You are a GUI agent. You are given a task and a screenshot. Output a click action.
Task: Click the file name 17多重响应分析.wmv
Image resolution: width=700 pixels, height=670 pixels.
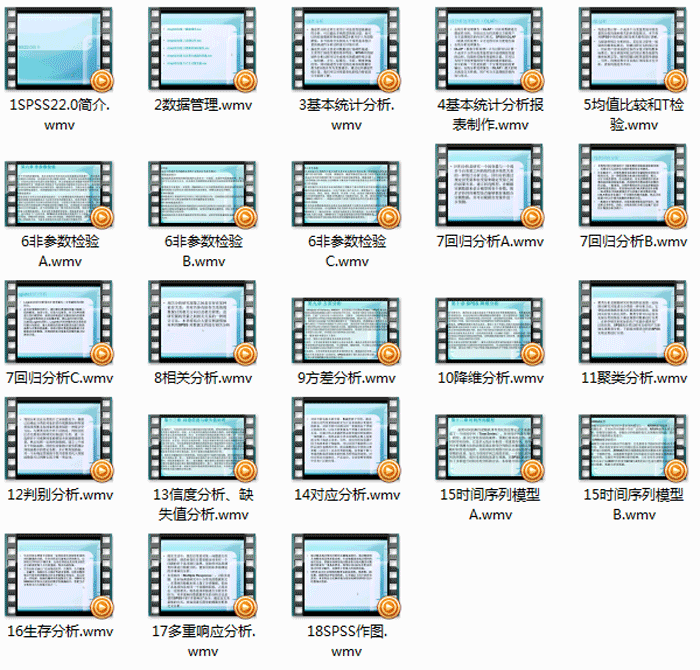tap(203, 641)
